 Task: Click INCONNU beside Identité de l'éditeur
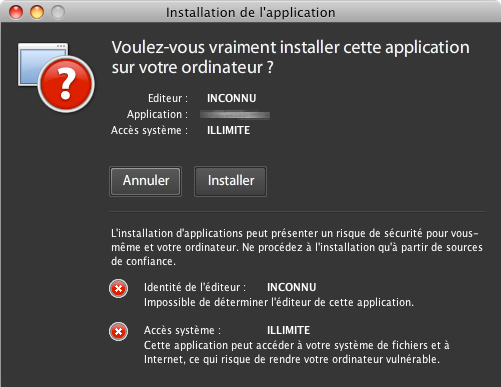pyautogui.click(x=291, y=287)
